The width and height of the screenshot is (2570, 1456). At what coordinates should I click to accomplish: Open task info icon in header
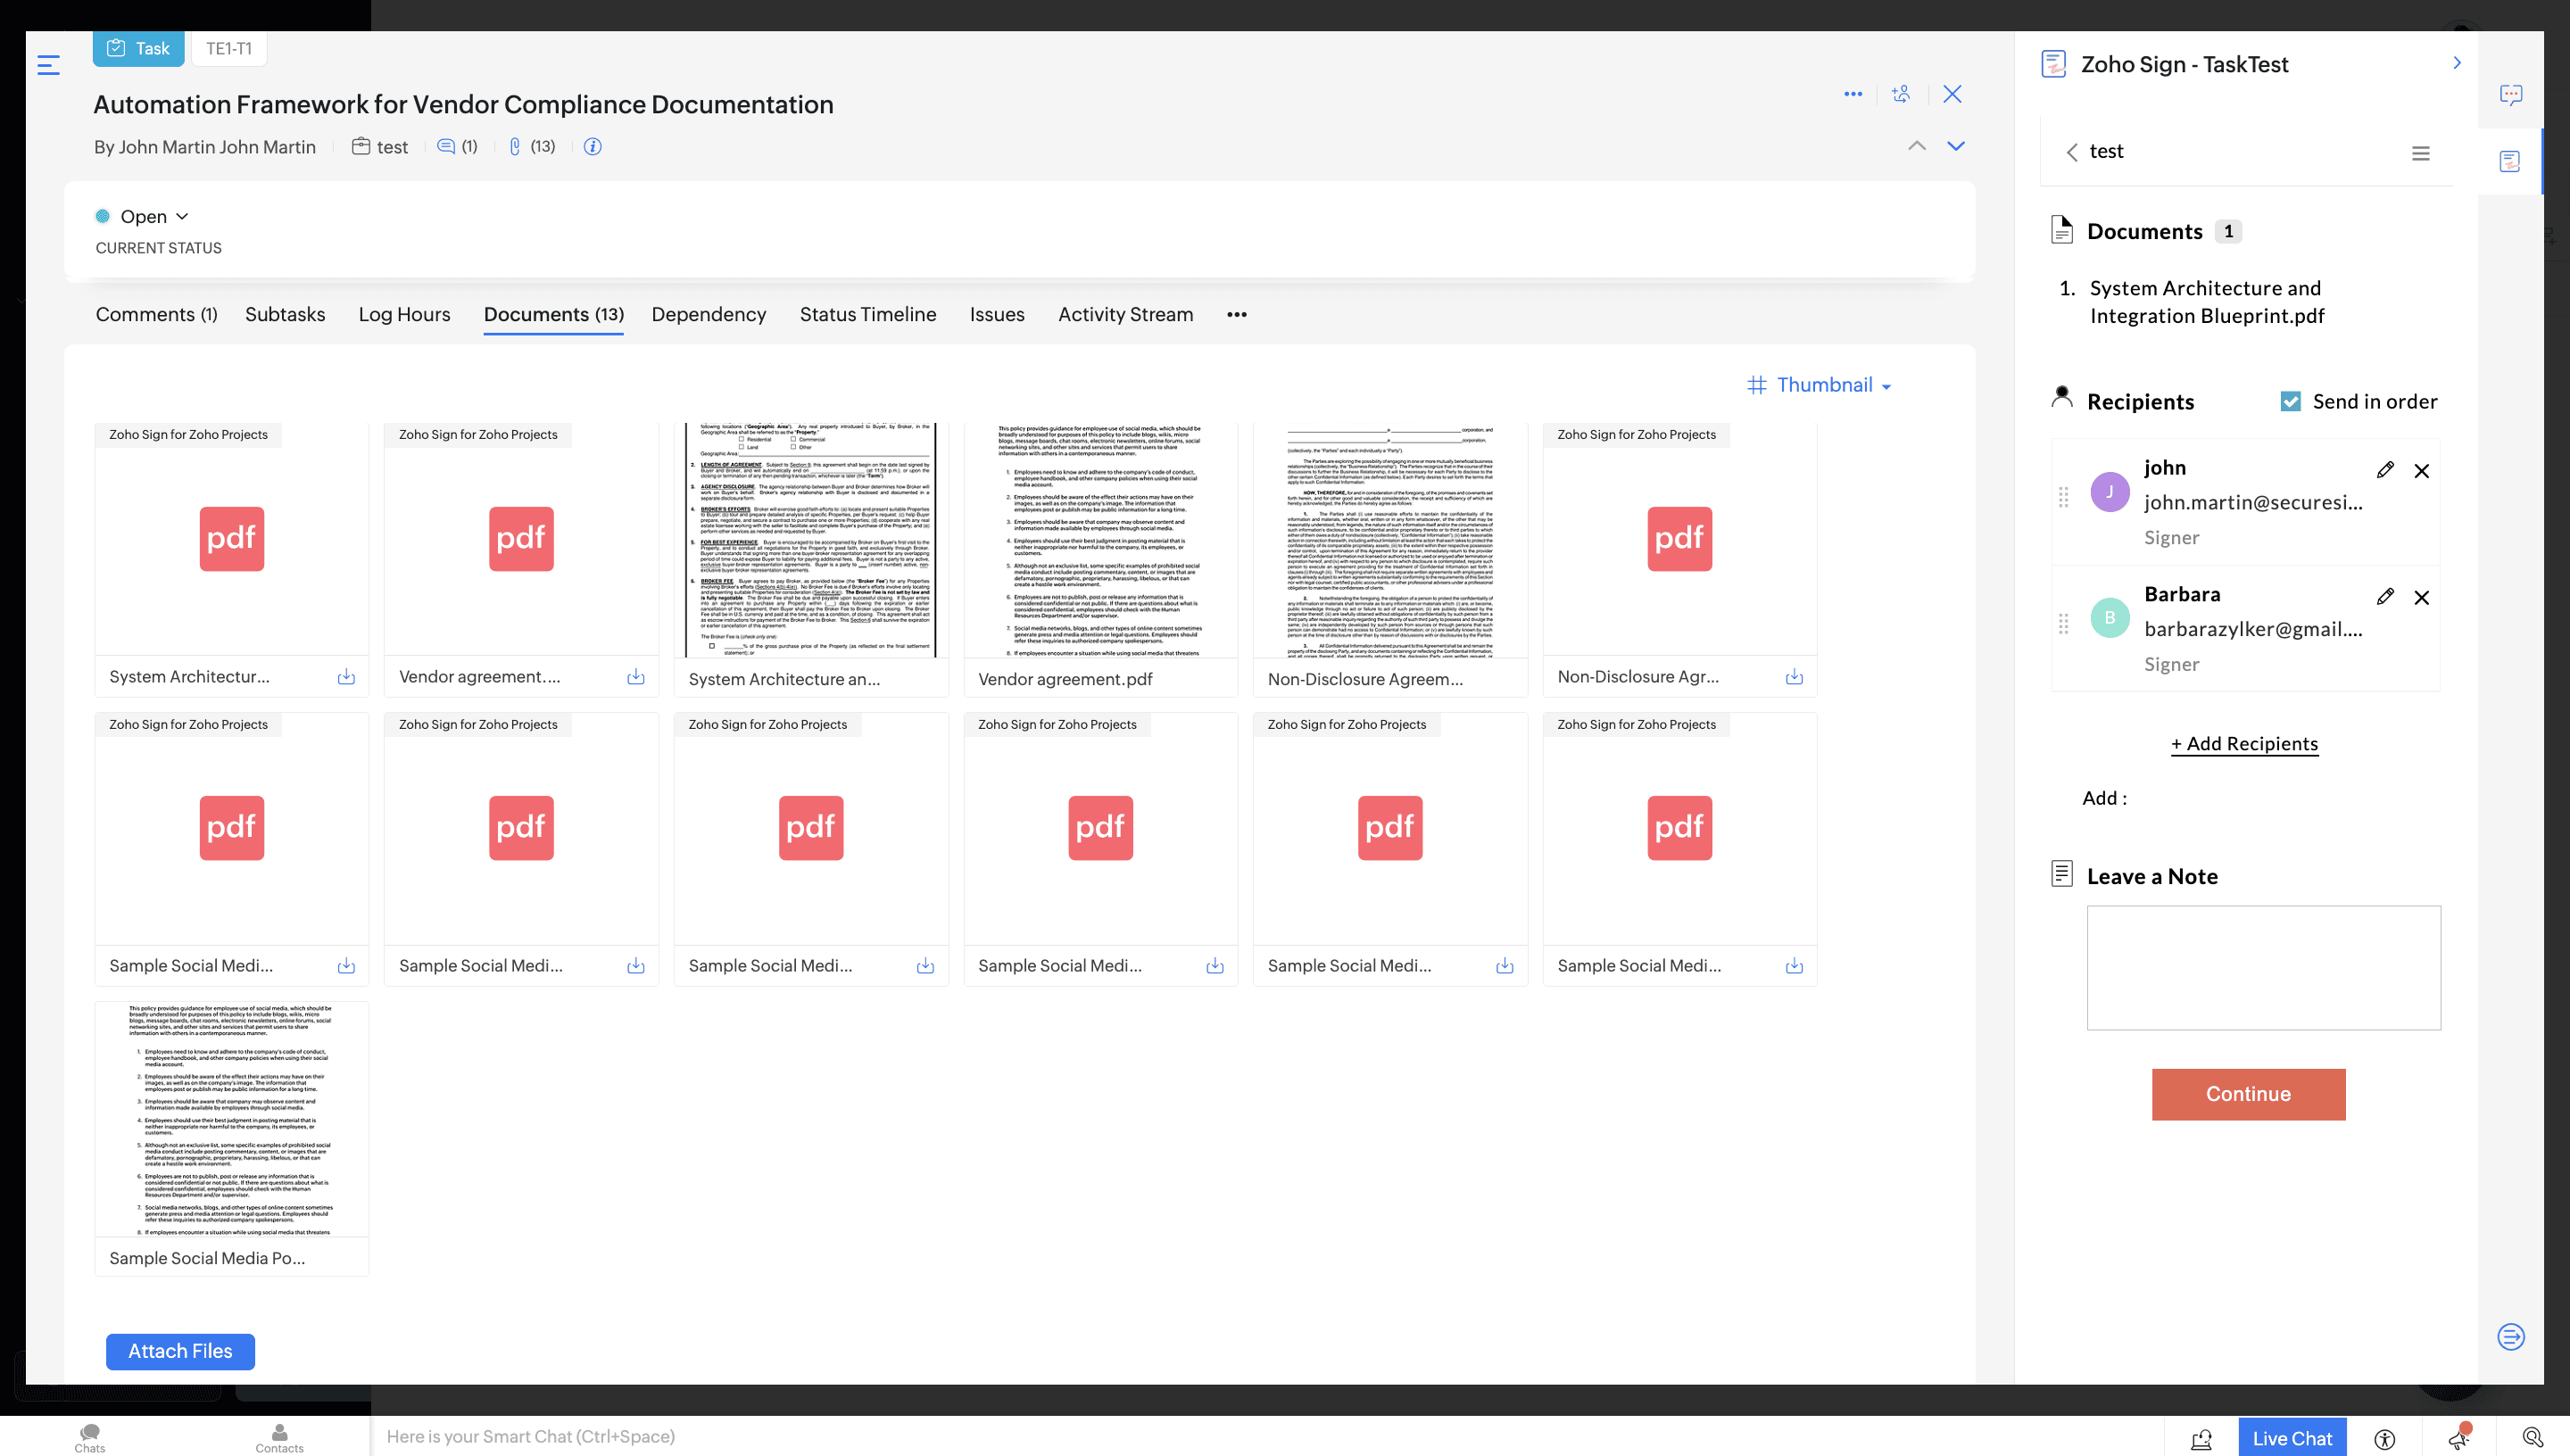point(592,147)
